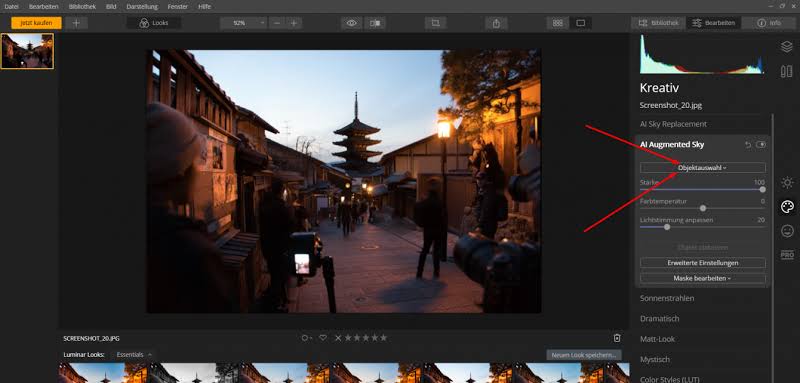Click the Jetzt kaufen button
The height and width of the screenshot is (383, 800).
[36, 23]
